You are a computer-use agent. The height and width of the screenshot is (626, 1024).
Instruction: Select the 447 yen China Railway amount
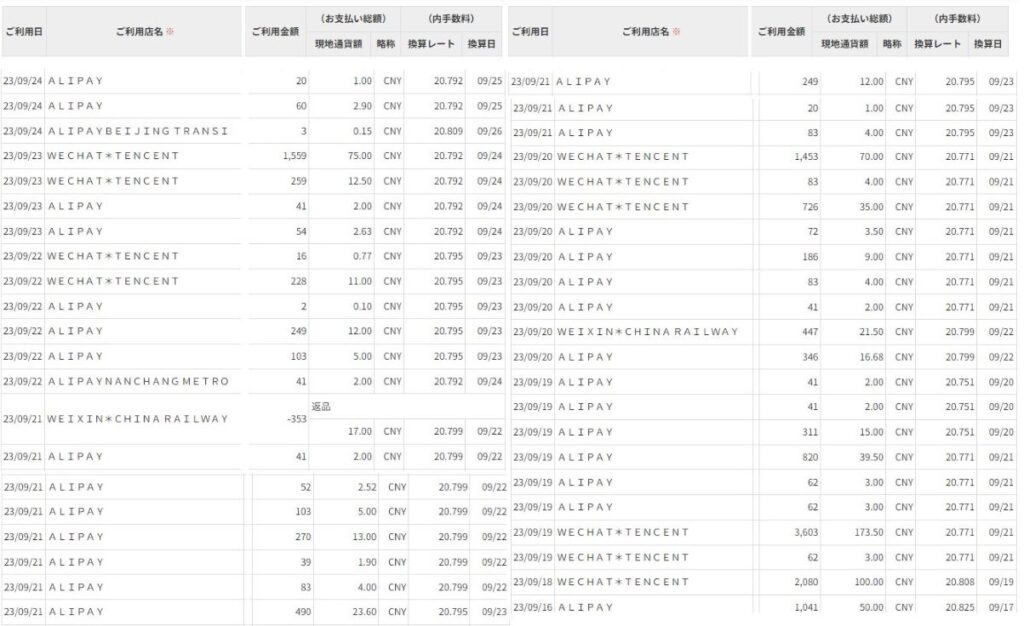tap(806, 332)
